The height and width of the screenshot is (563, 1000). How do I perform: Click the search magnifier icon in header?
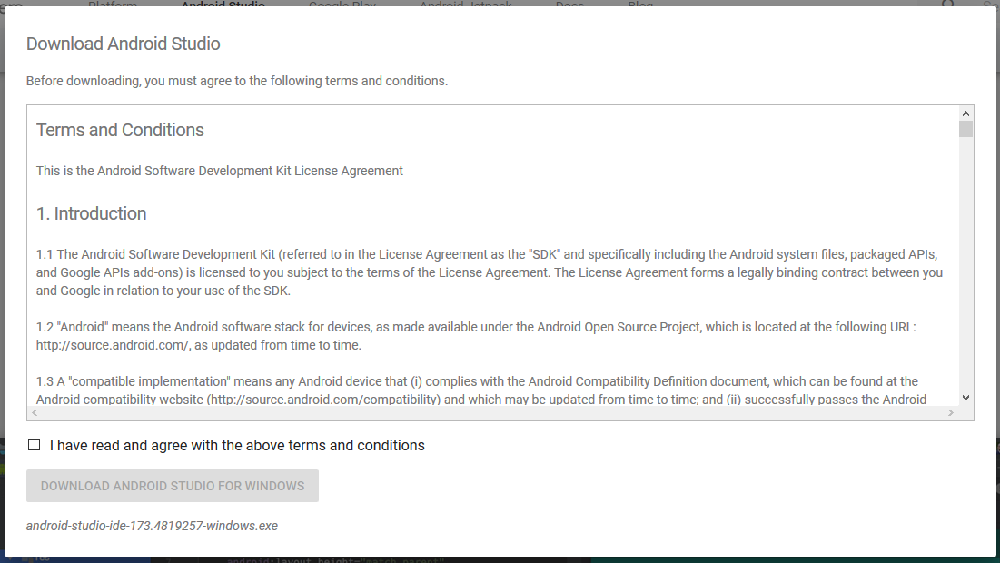[x=949, y=5]
